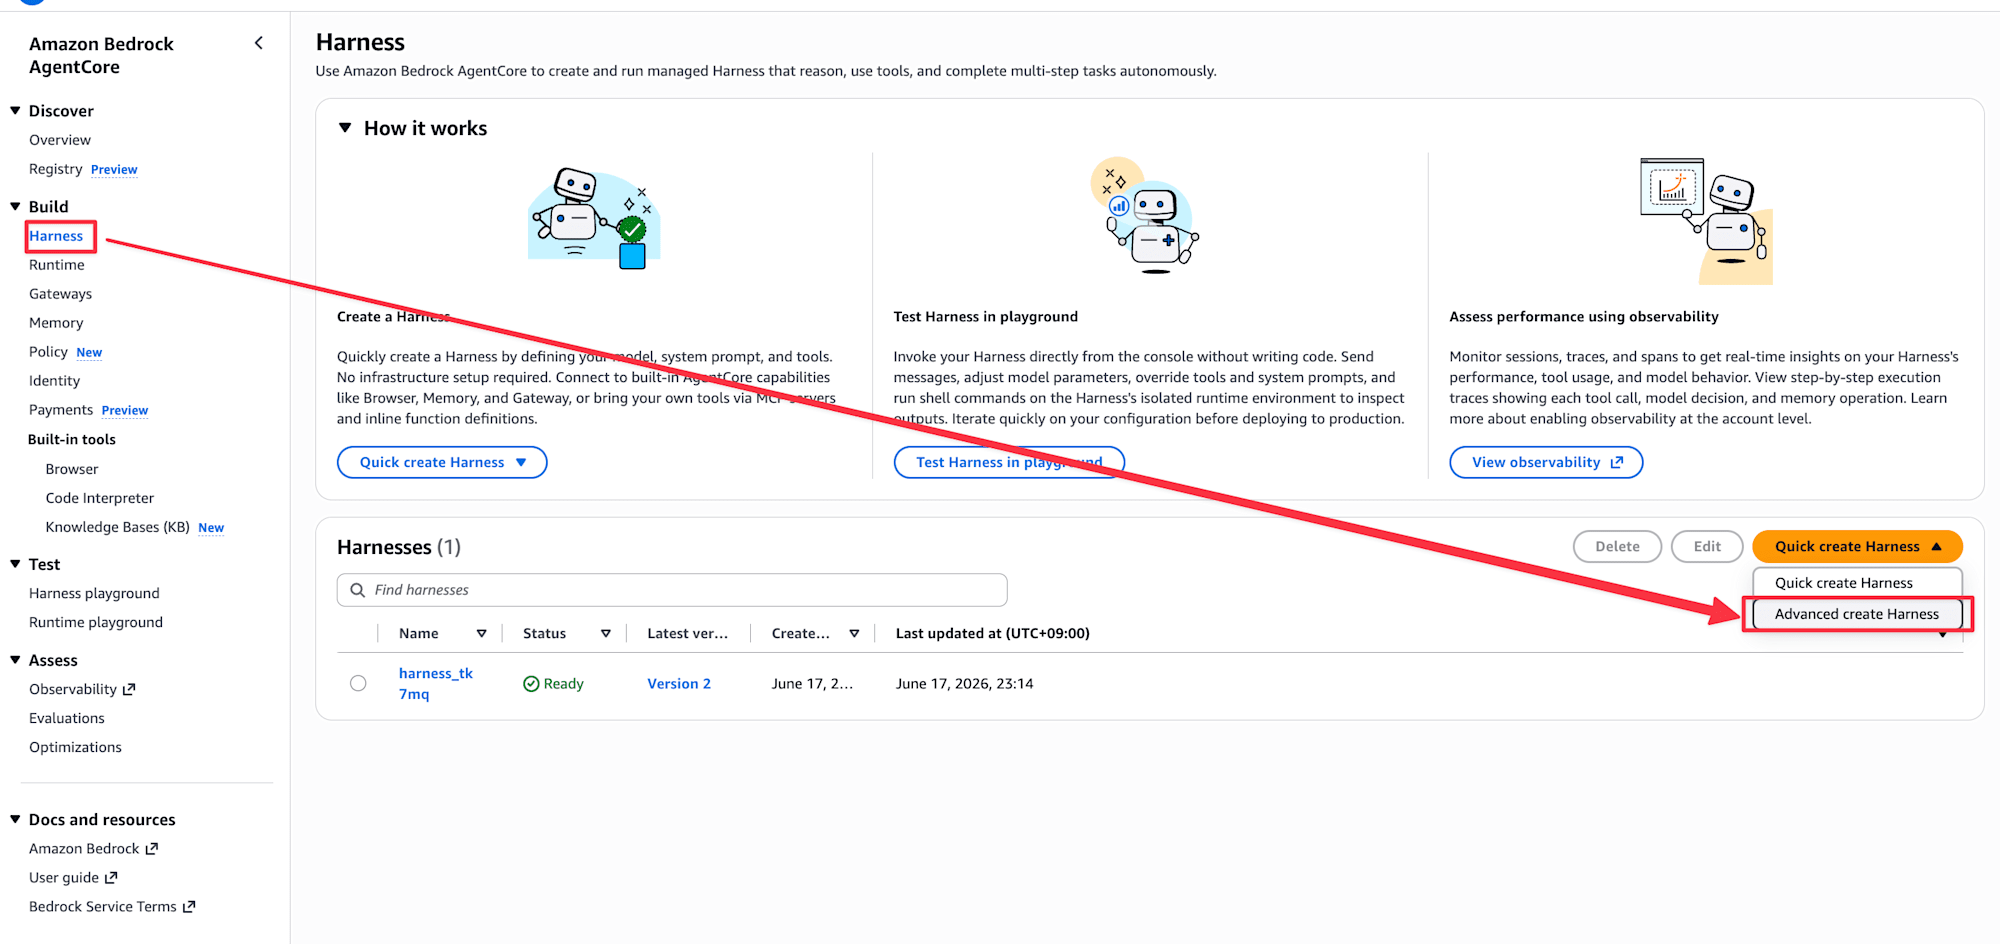The height and width of the screenshot is (944, 2000).
Task: Click the search magnifier icon
Action: pos(357,590)
